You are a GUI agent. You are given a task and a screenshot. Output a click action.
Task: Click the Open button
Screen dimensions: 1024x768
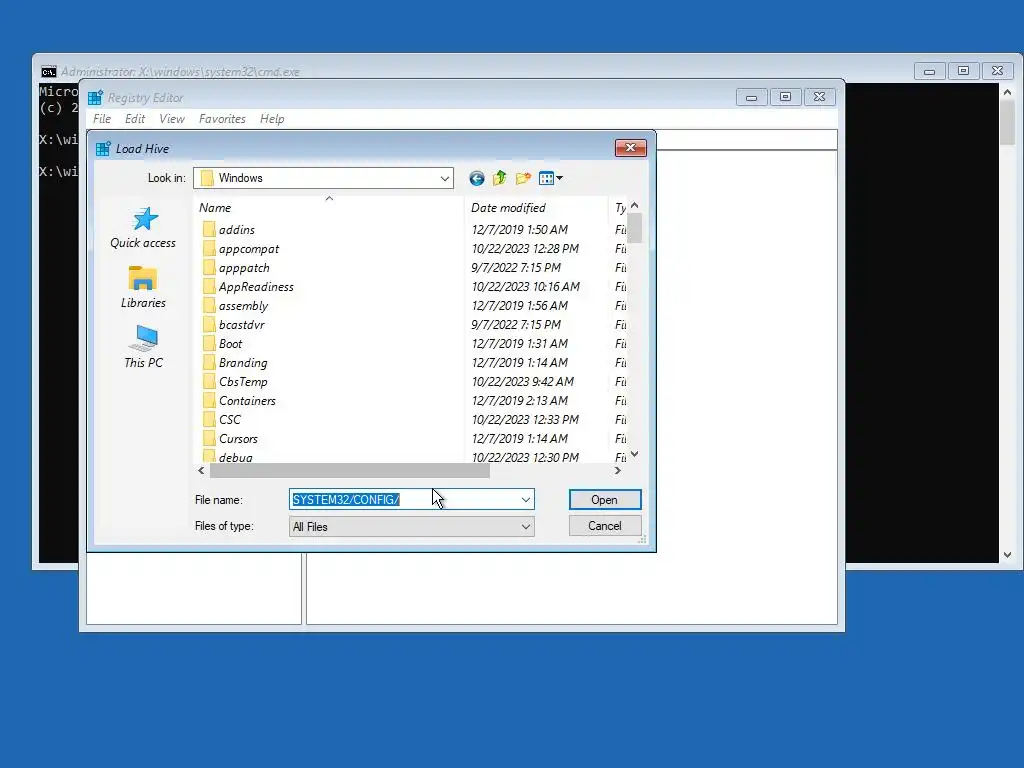605,500
